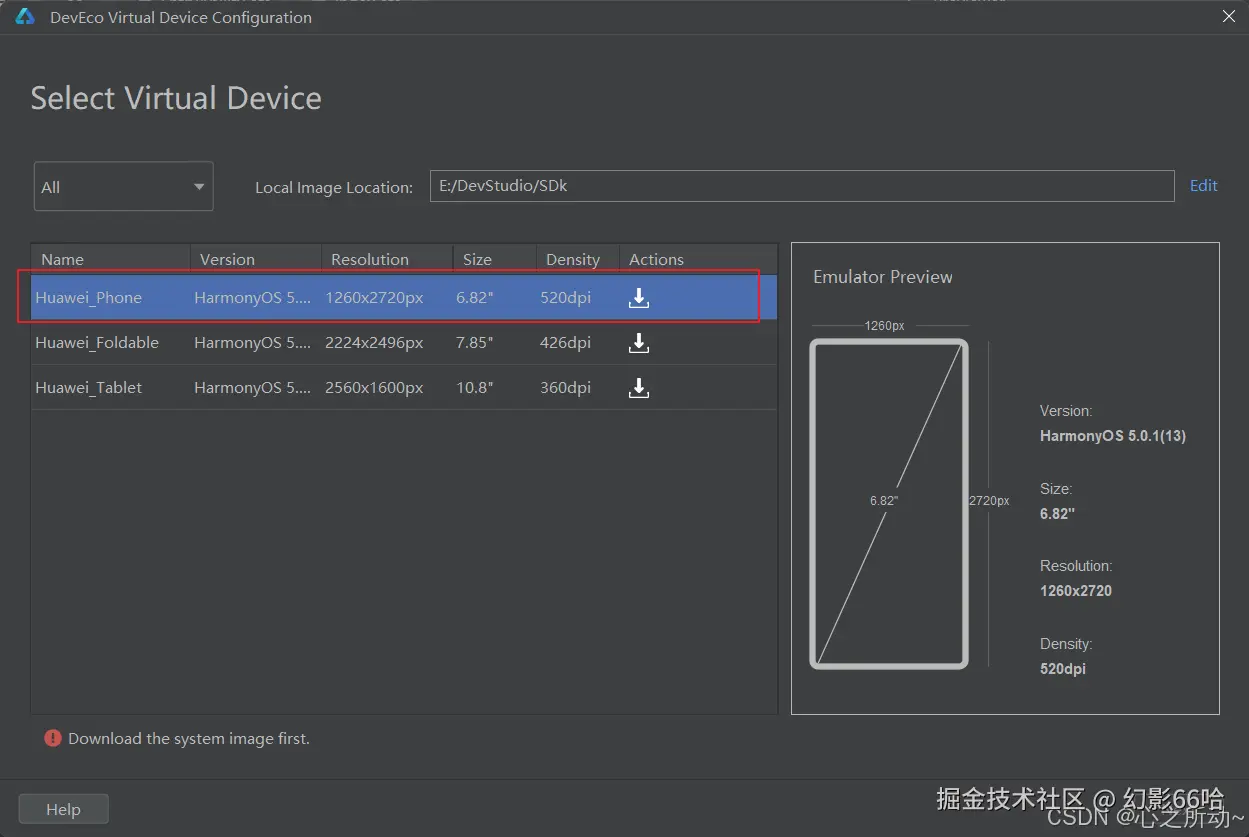Click the 360dpi density cell
Viewport: 1249px width, 837px height.
point(566,388)
